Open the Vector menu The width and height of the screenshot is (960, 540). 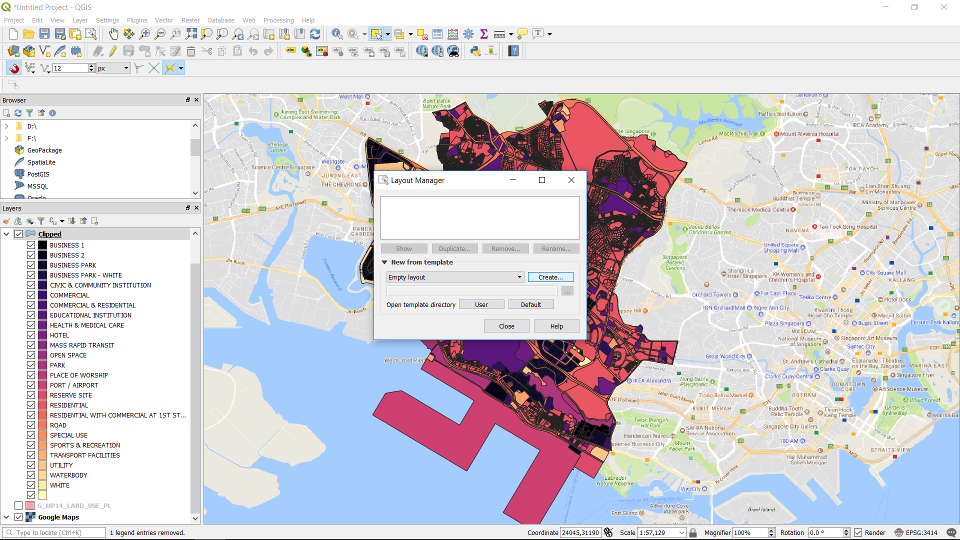click(163, 20)
